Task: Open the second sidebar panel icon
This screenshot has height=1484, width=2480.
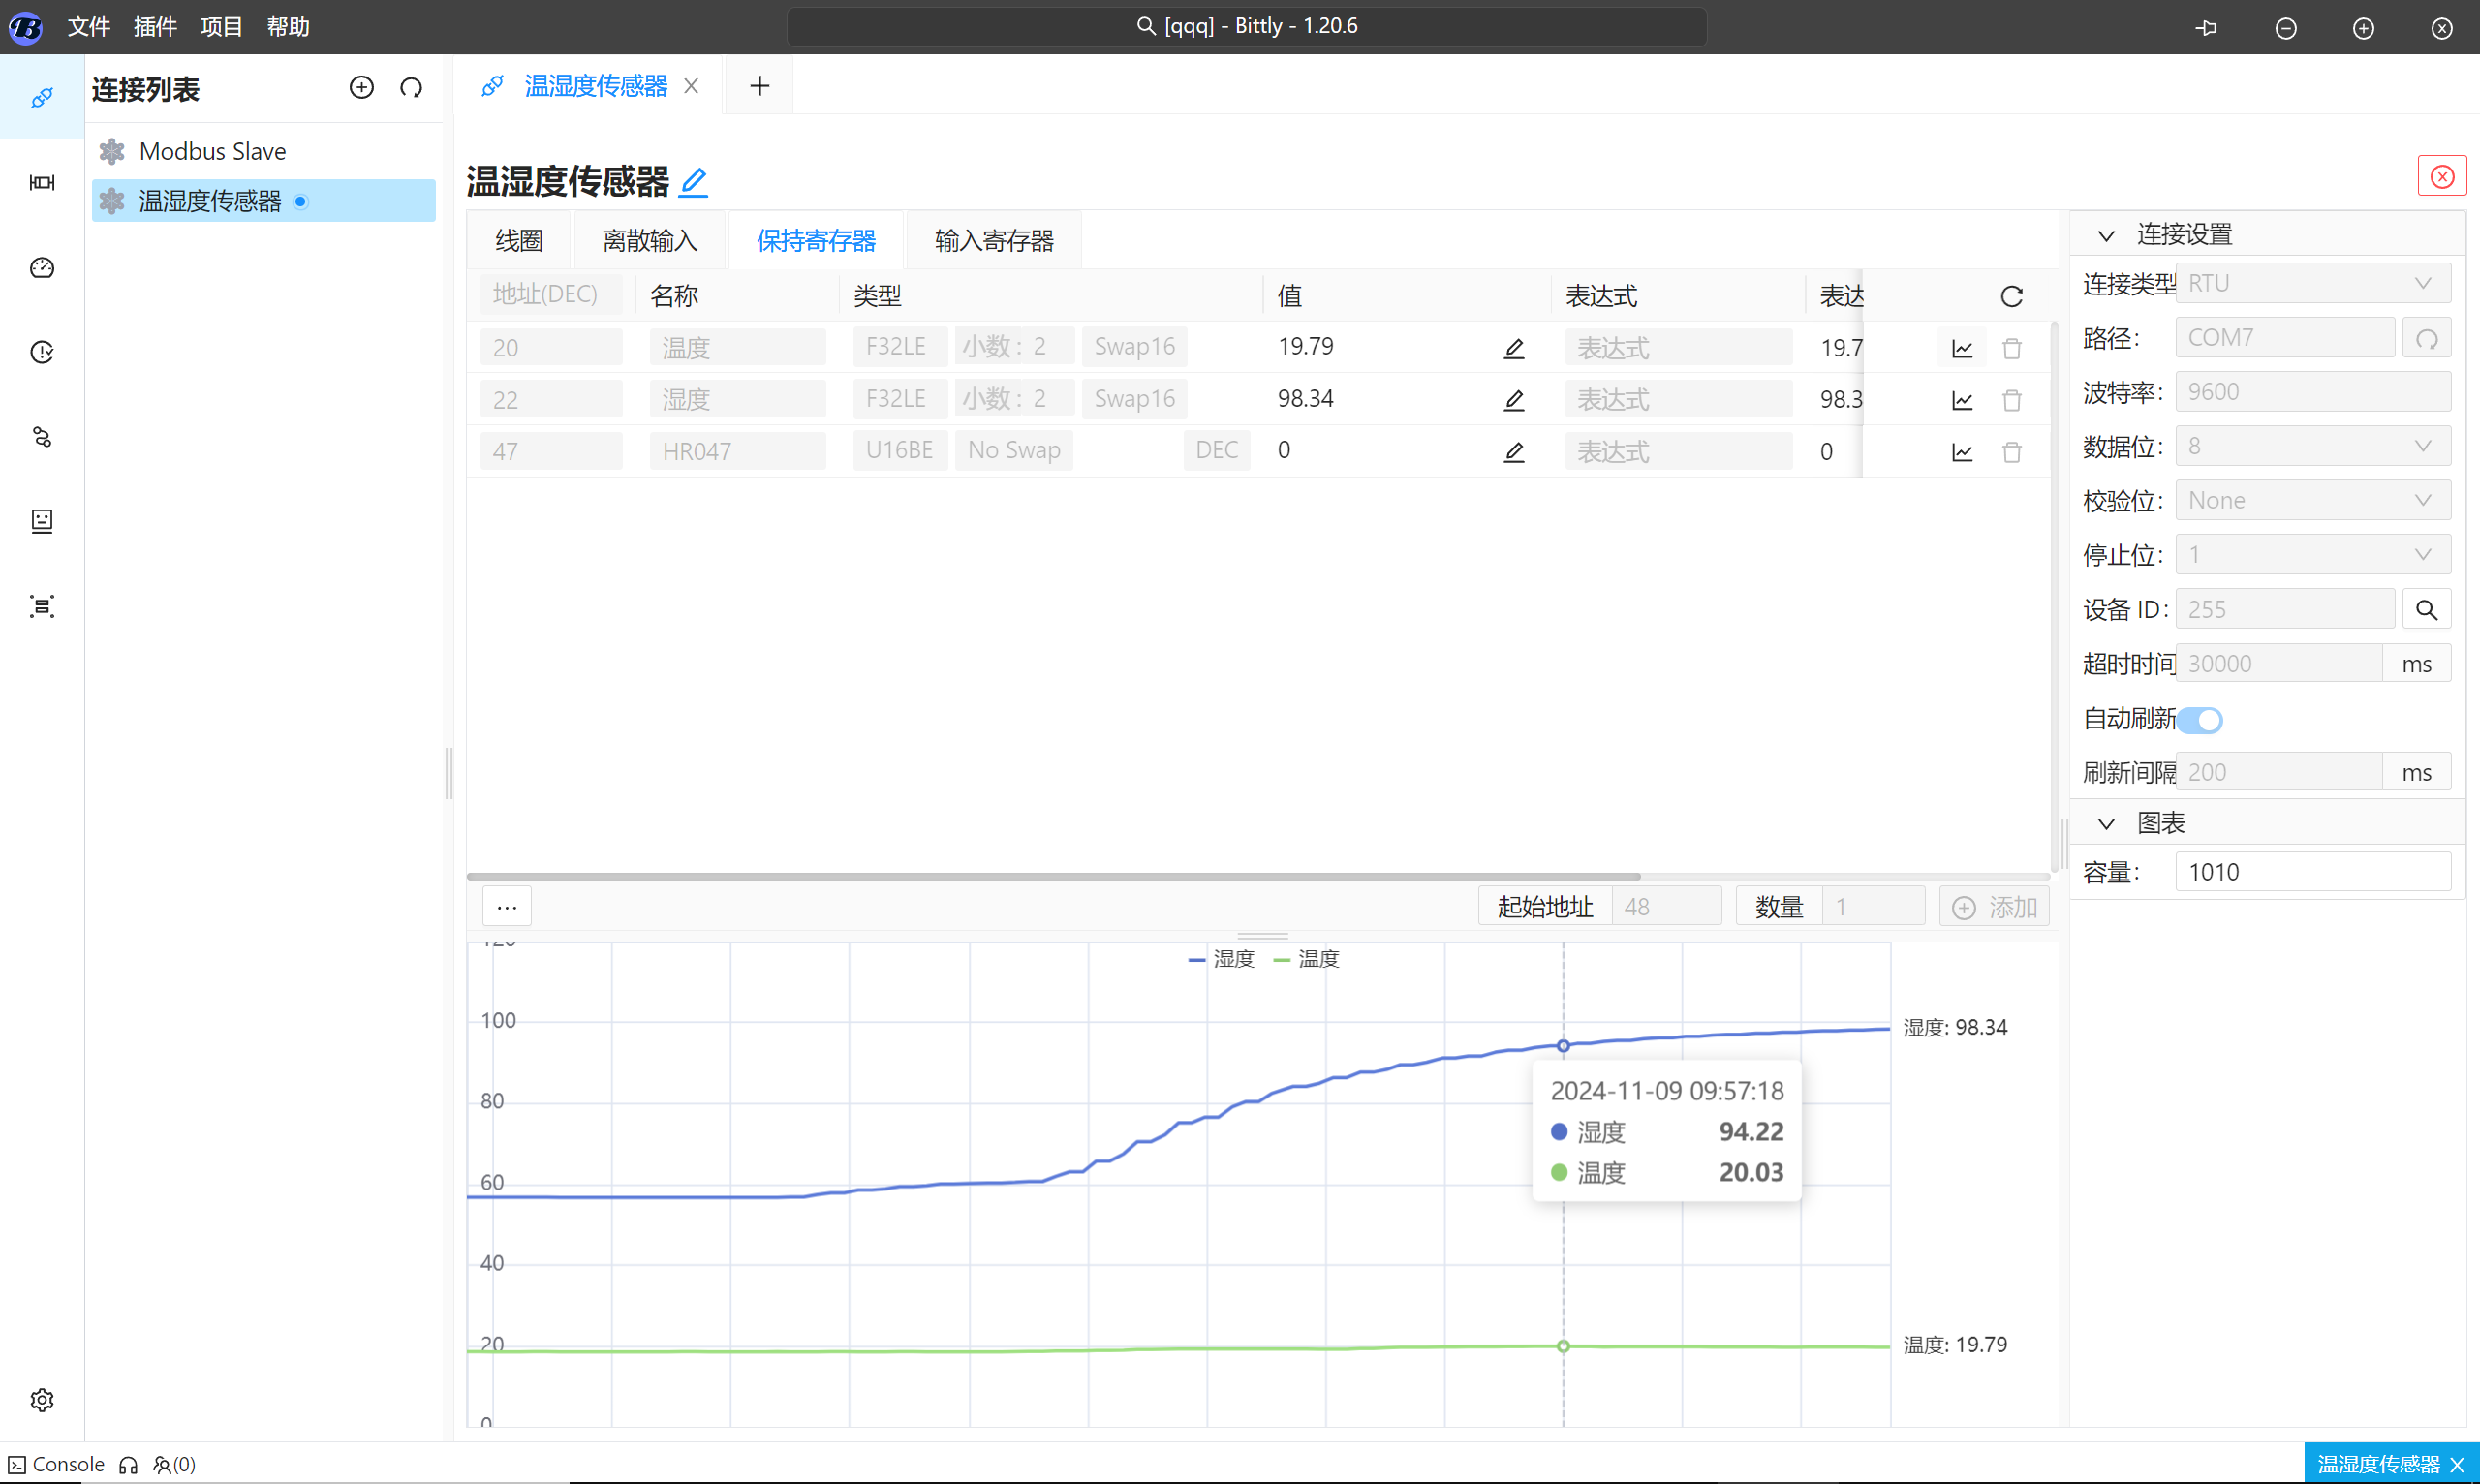Action: click(x=42, y=182)
